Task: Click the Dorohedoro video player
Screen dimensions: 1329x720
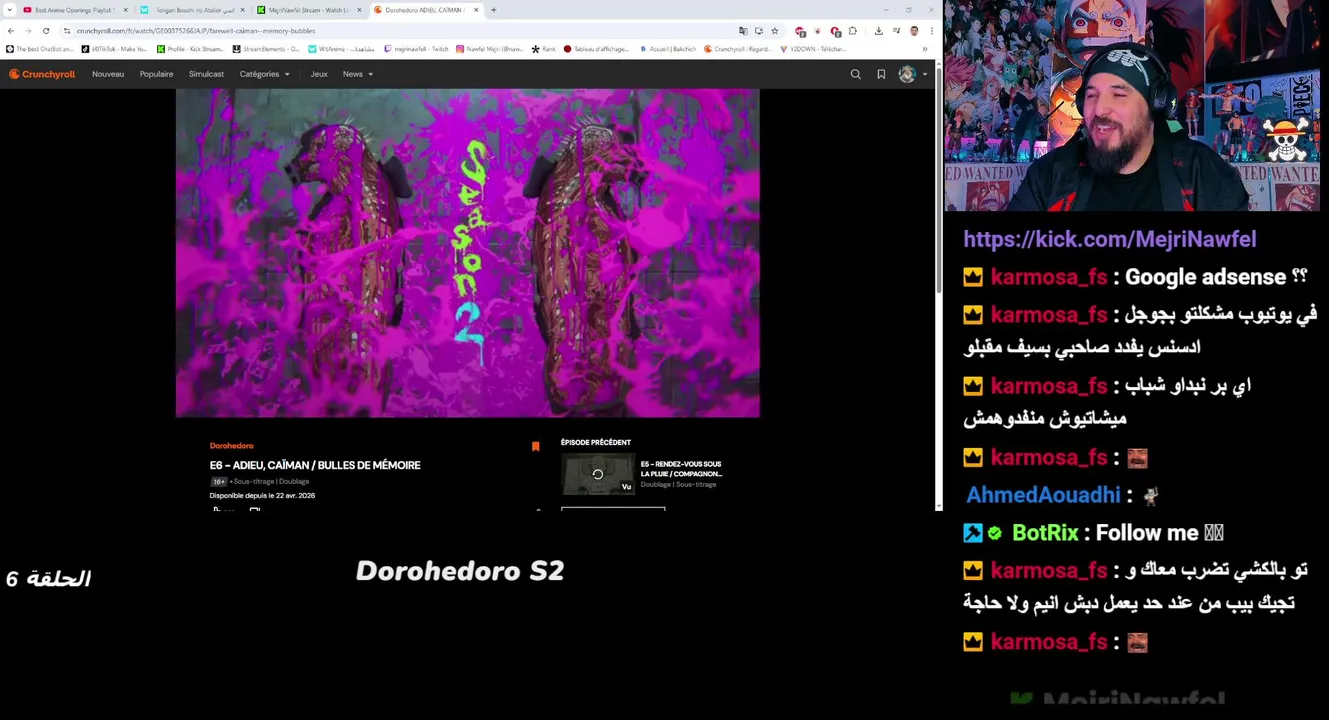Action: (x=467, y=253)
